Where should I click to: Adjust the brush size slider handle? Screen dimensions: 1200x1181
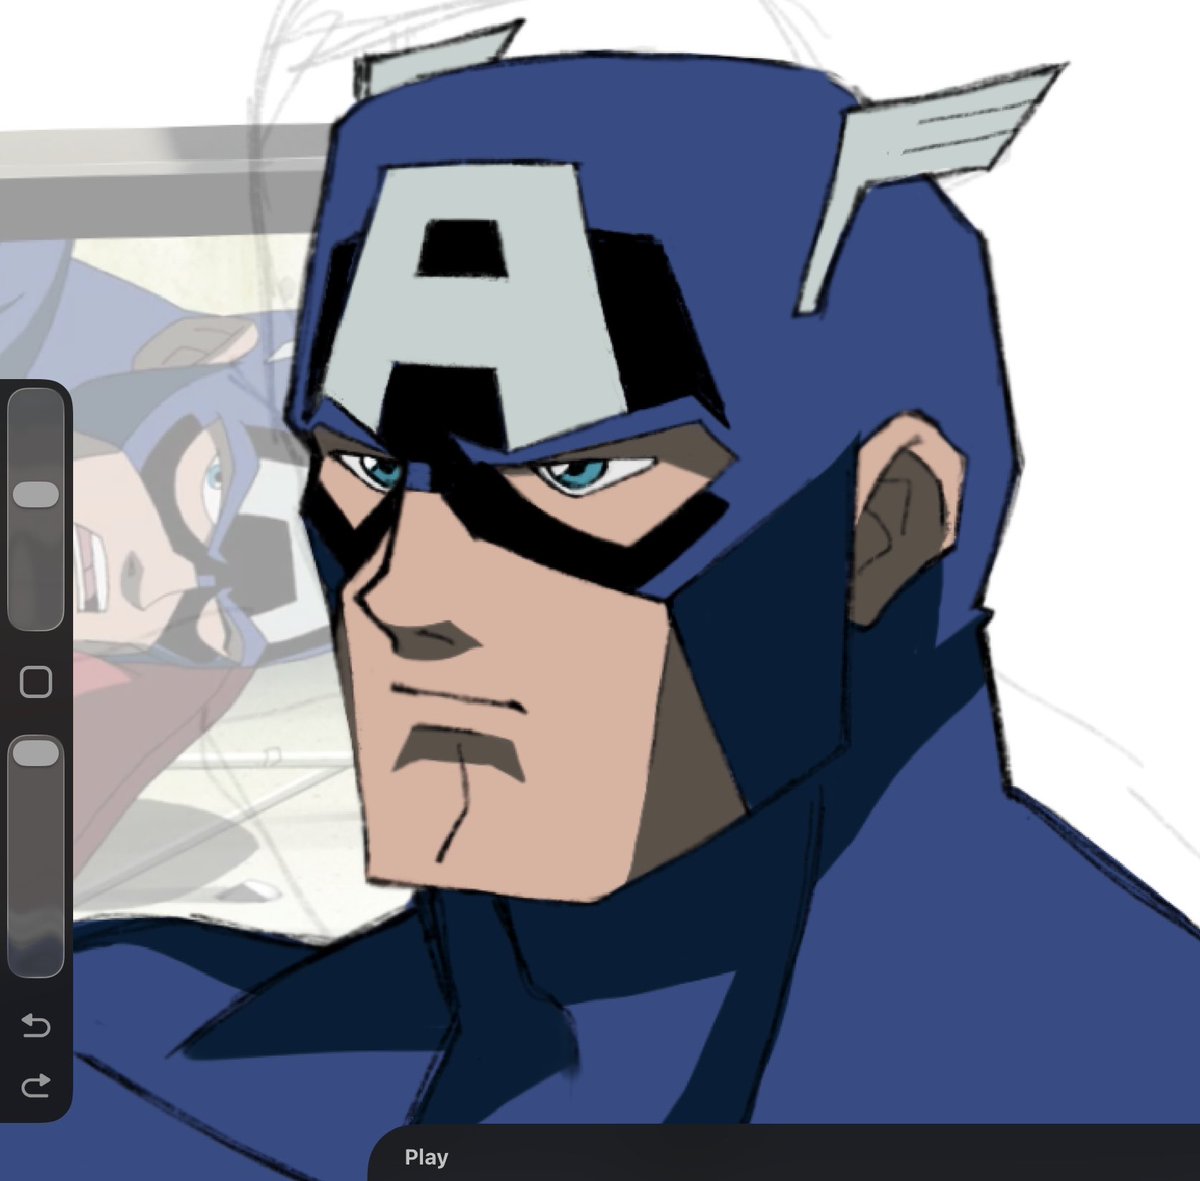pos(36,494)
